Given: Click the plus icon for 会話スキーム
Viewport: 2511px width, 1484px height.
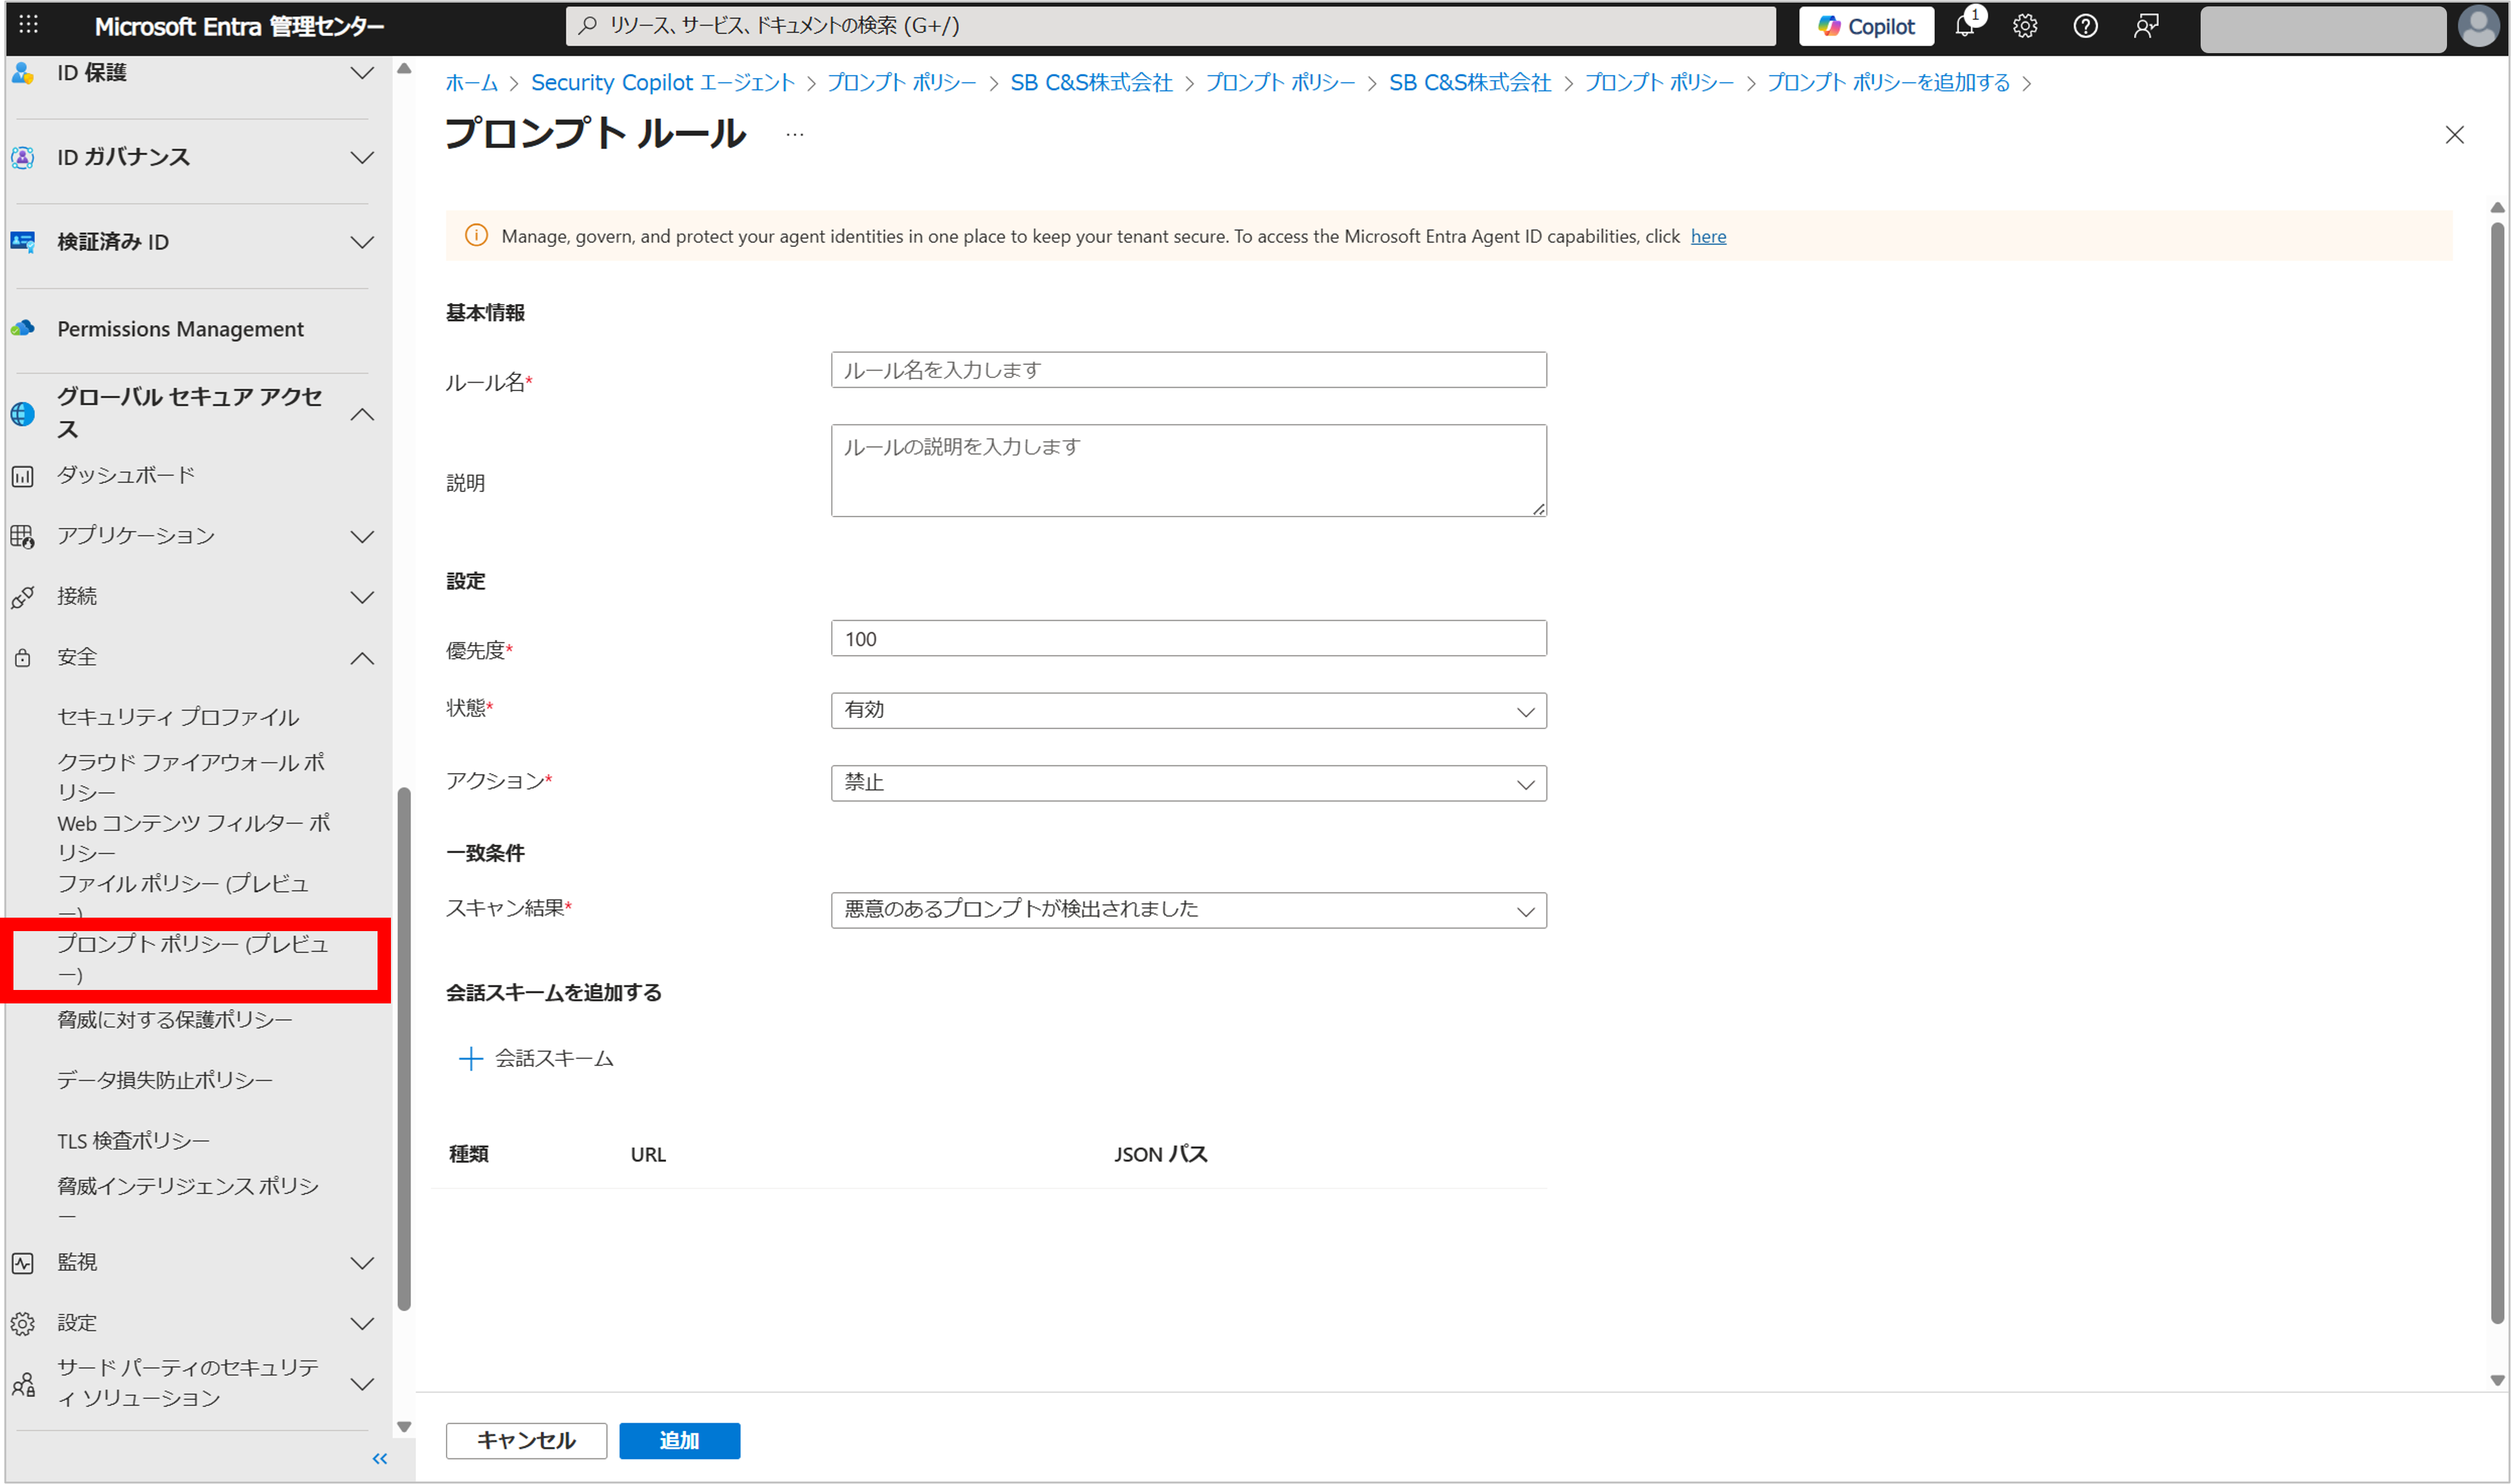Looking at the screenshot, I should click(470, 1058).
